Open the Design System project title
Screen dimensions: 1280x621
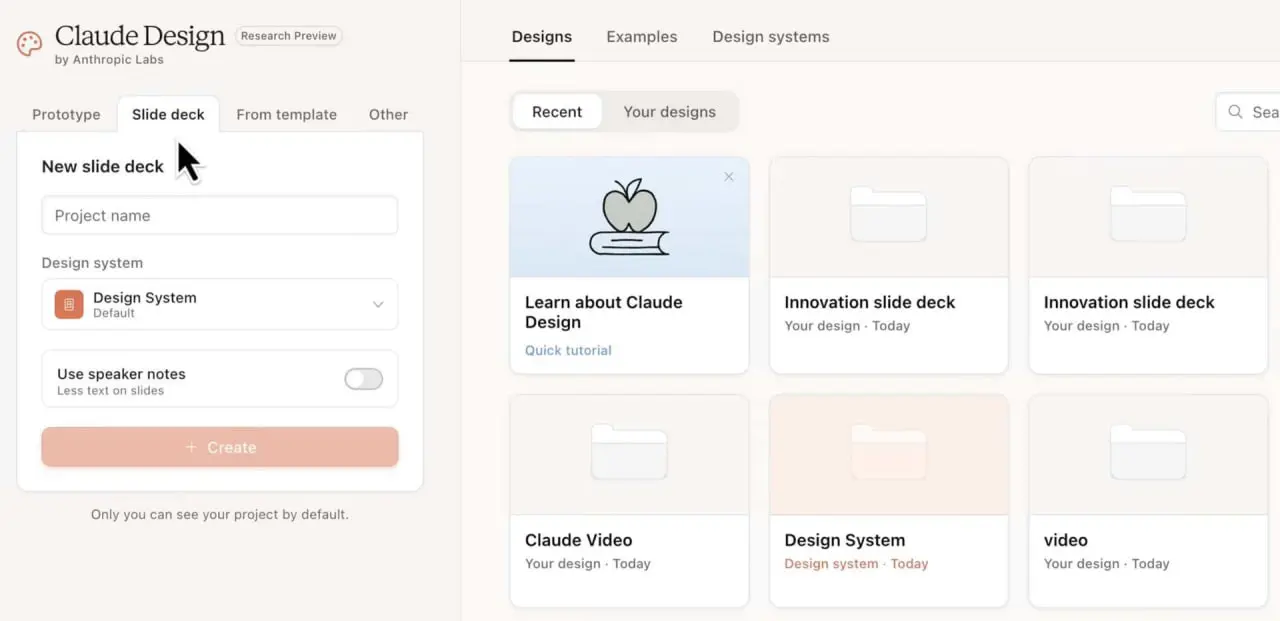coord(845,540)
